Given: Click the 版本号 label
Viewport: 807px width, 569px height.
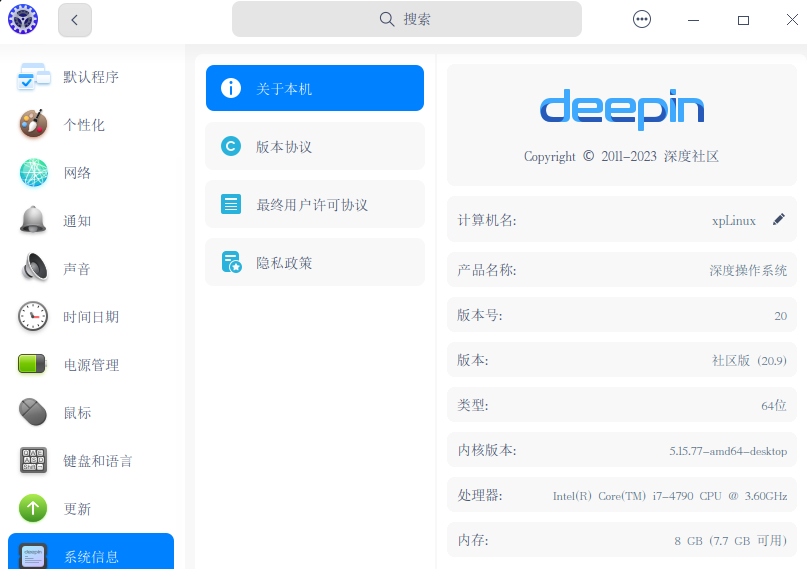Looking at the screenshot, I should 480,315.
